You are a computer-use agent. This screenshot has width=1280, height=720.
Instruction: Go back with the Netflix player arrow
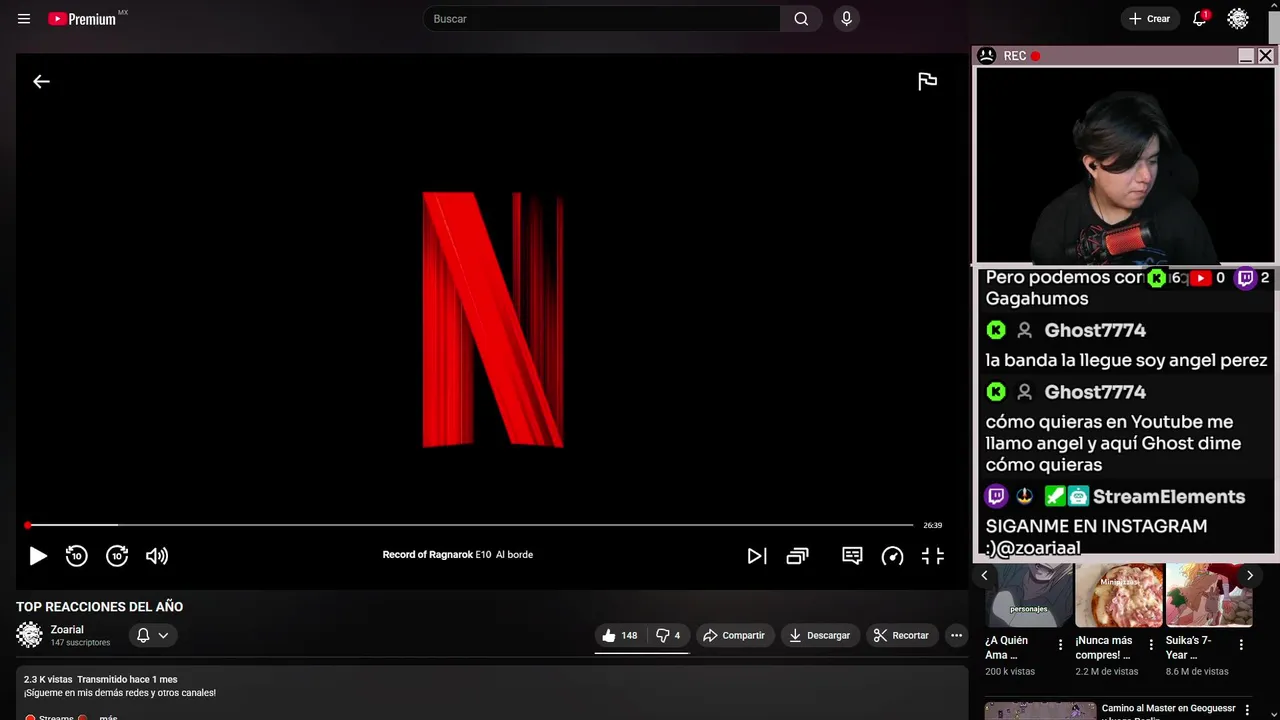point(41,82)
